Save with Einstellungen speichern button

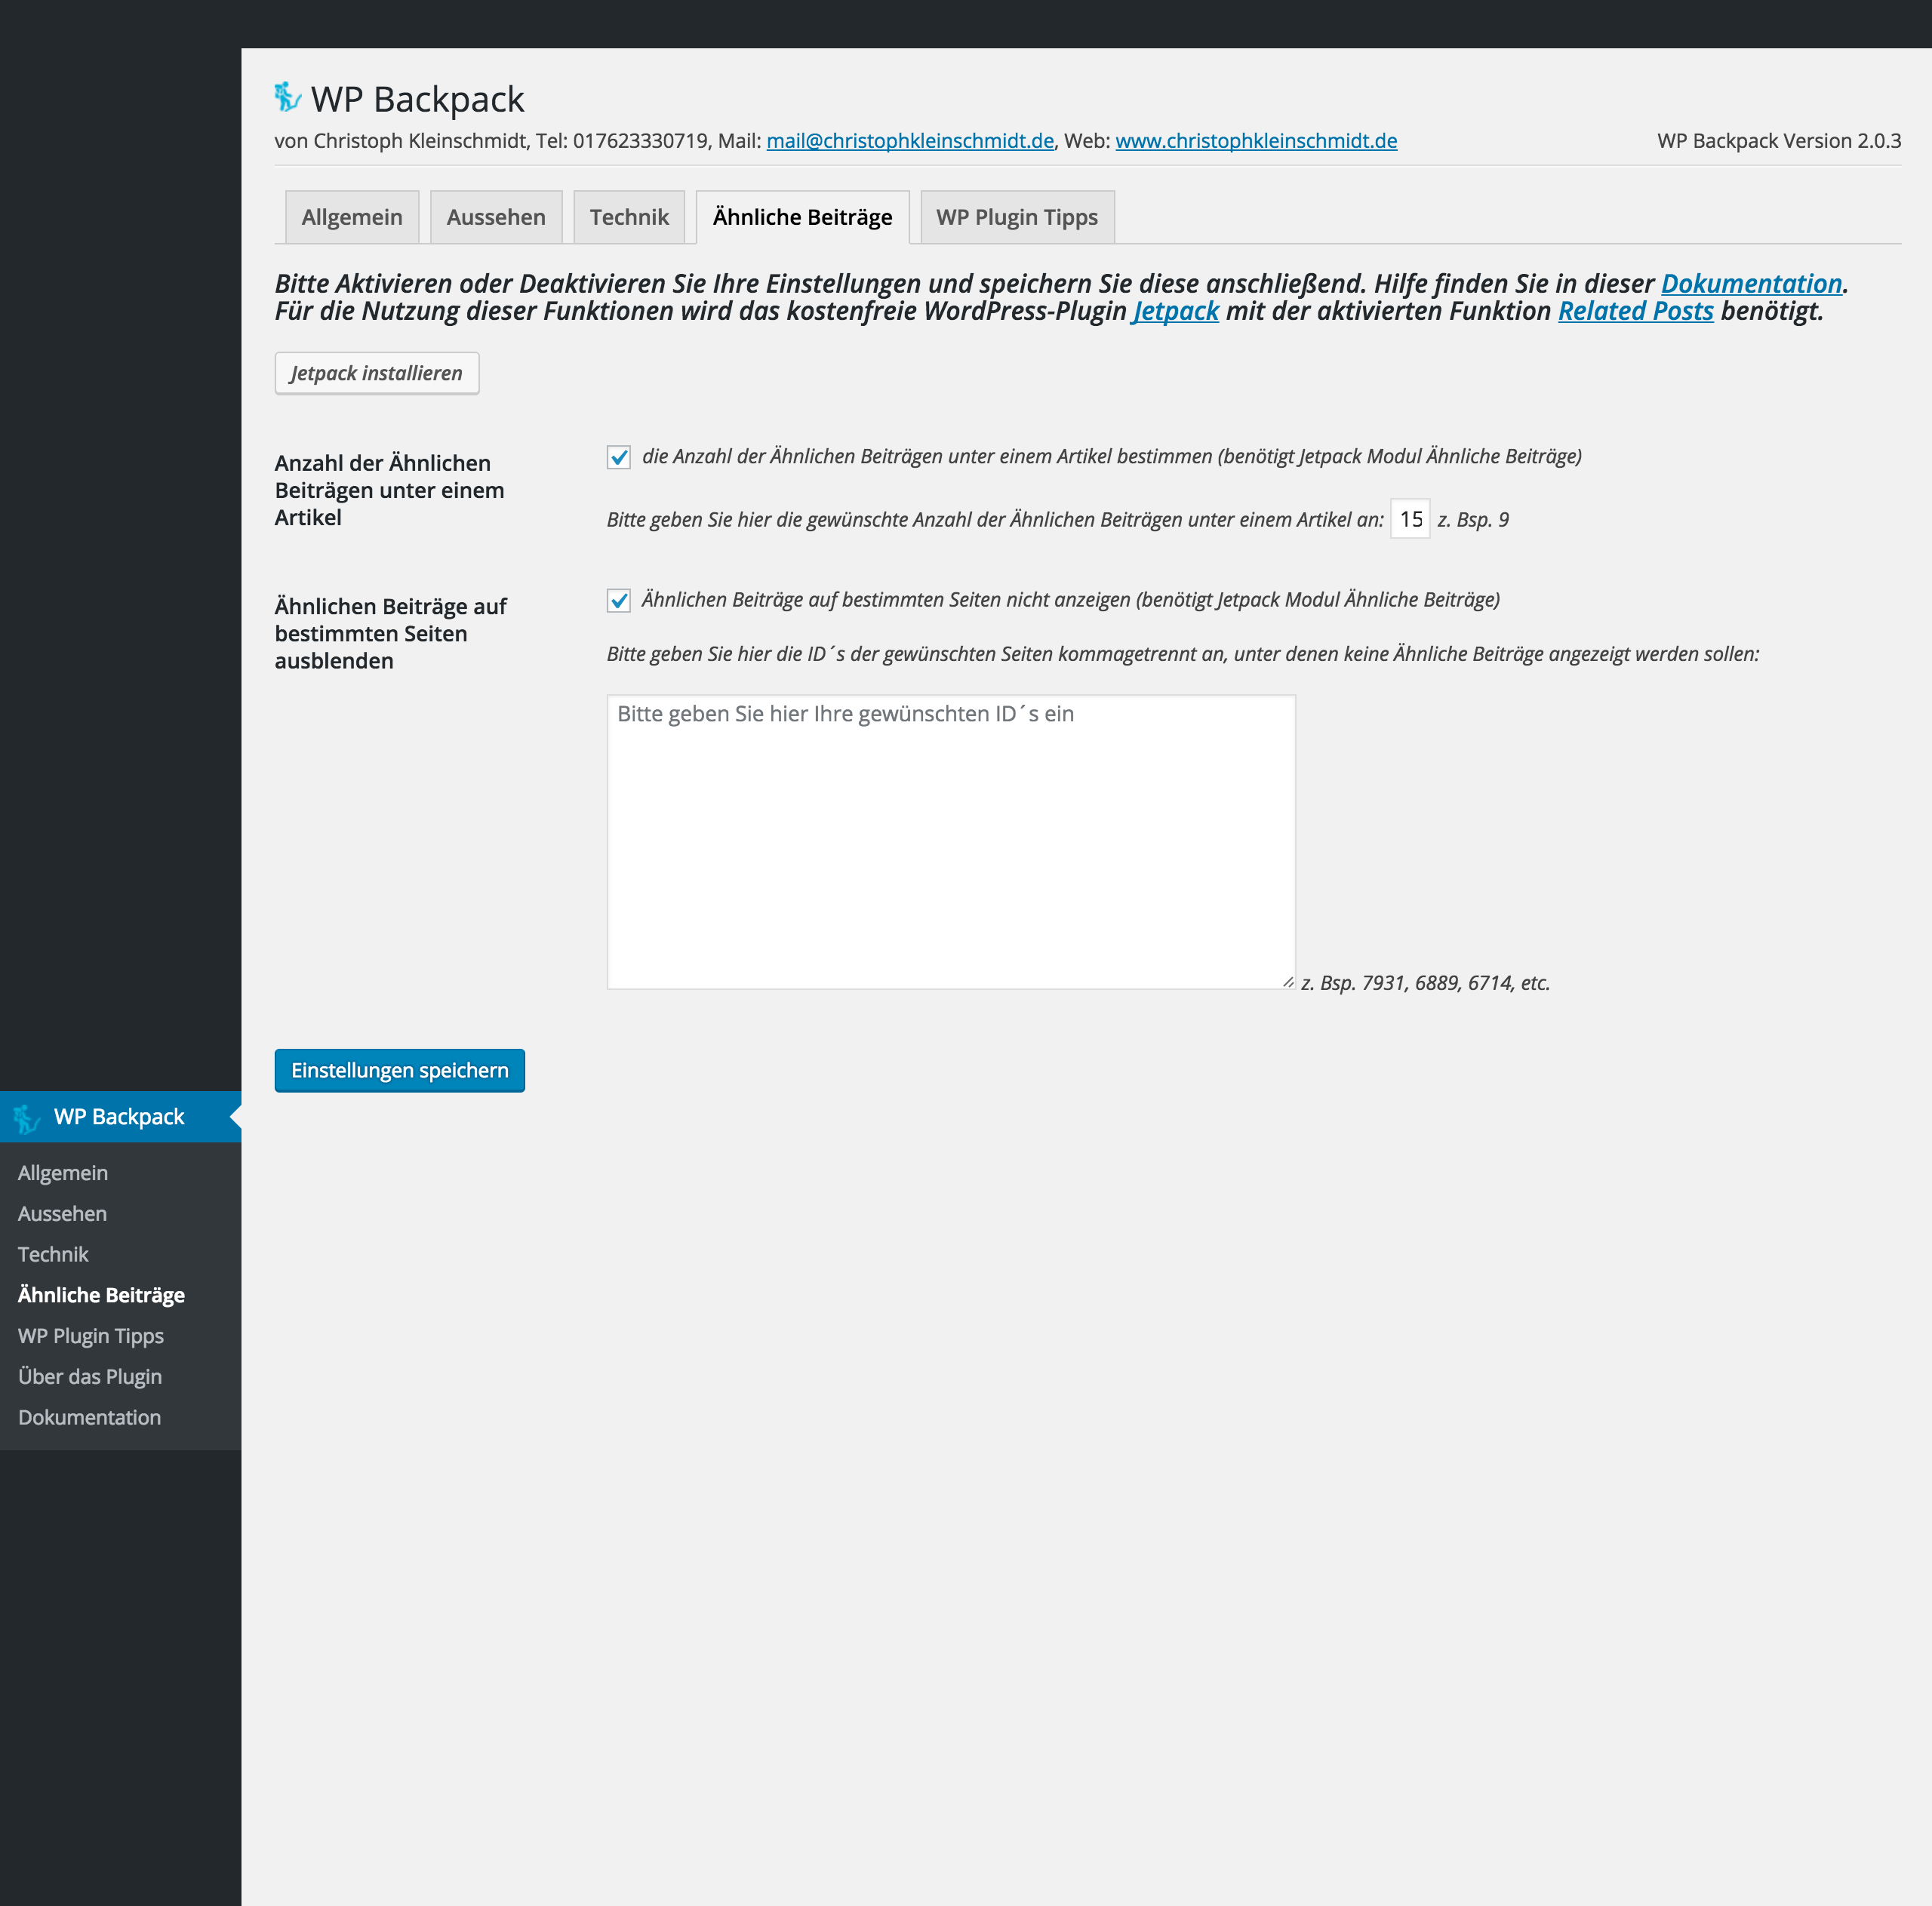click(x=400, y=1070)
